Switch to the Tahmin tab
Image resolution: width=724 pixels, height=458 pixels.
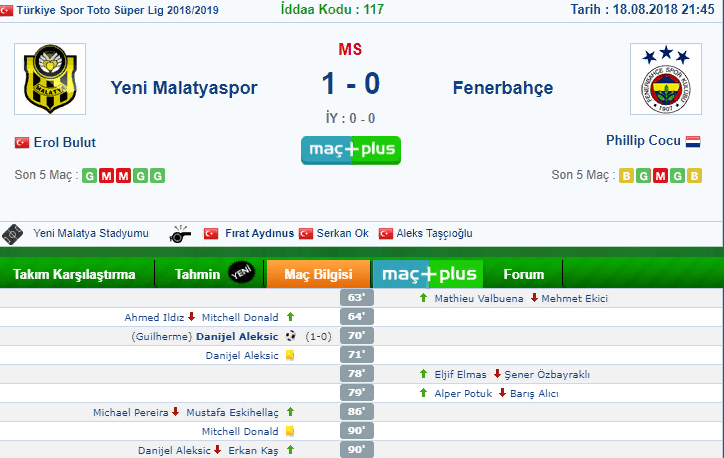point(210,274)
